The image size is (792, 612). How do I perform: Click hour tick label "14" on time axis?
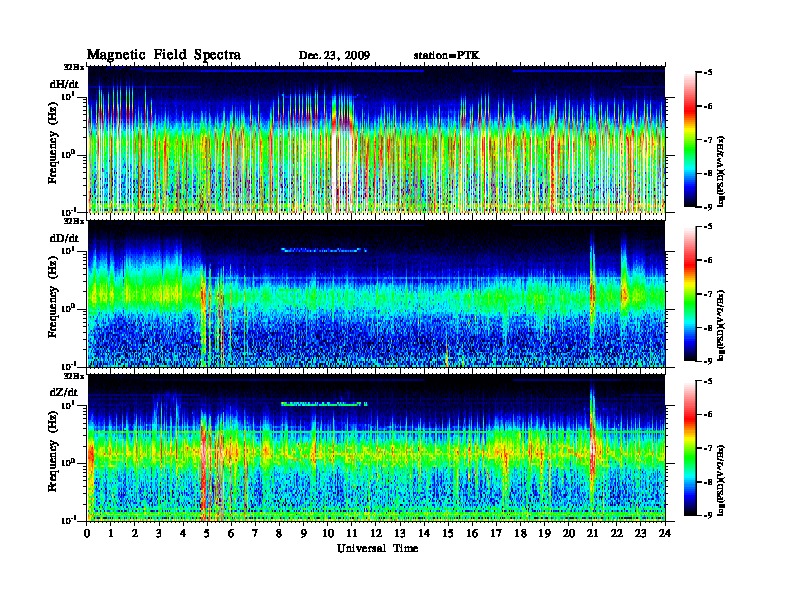[424, 534]
